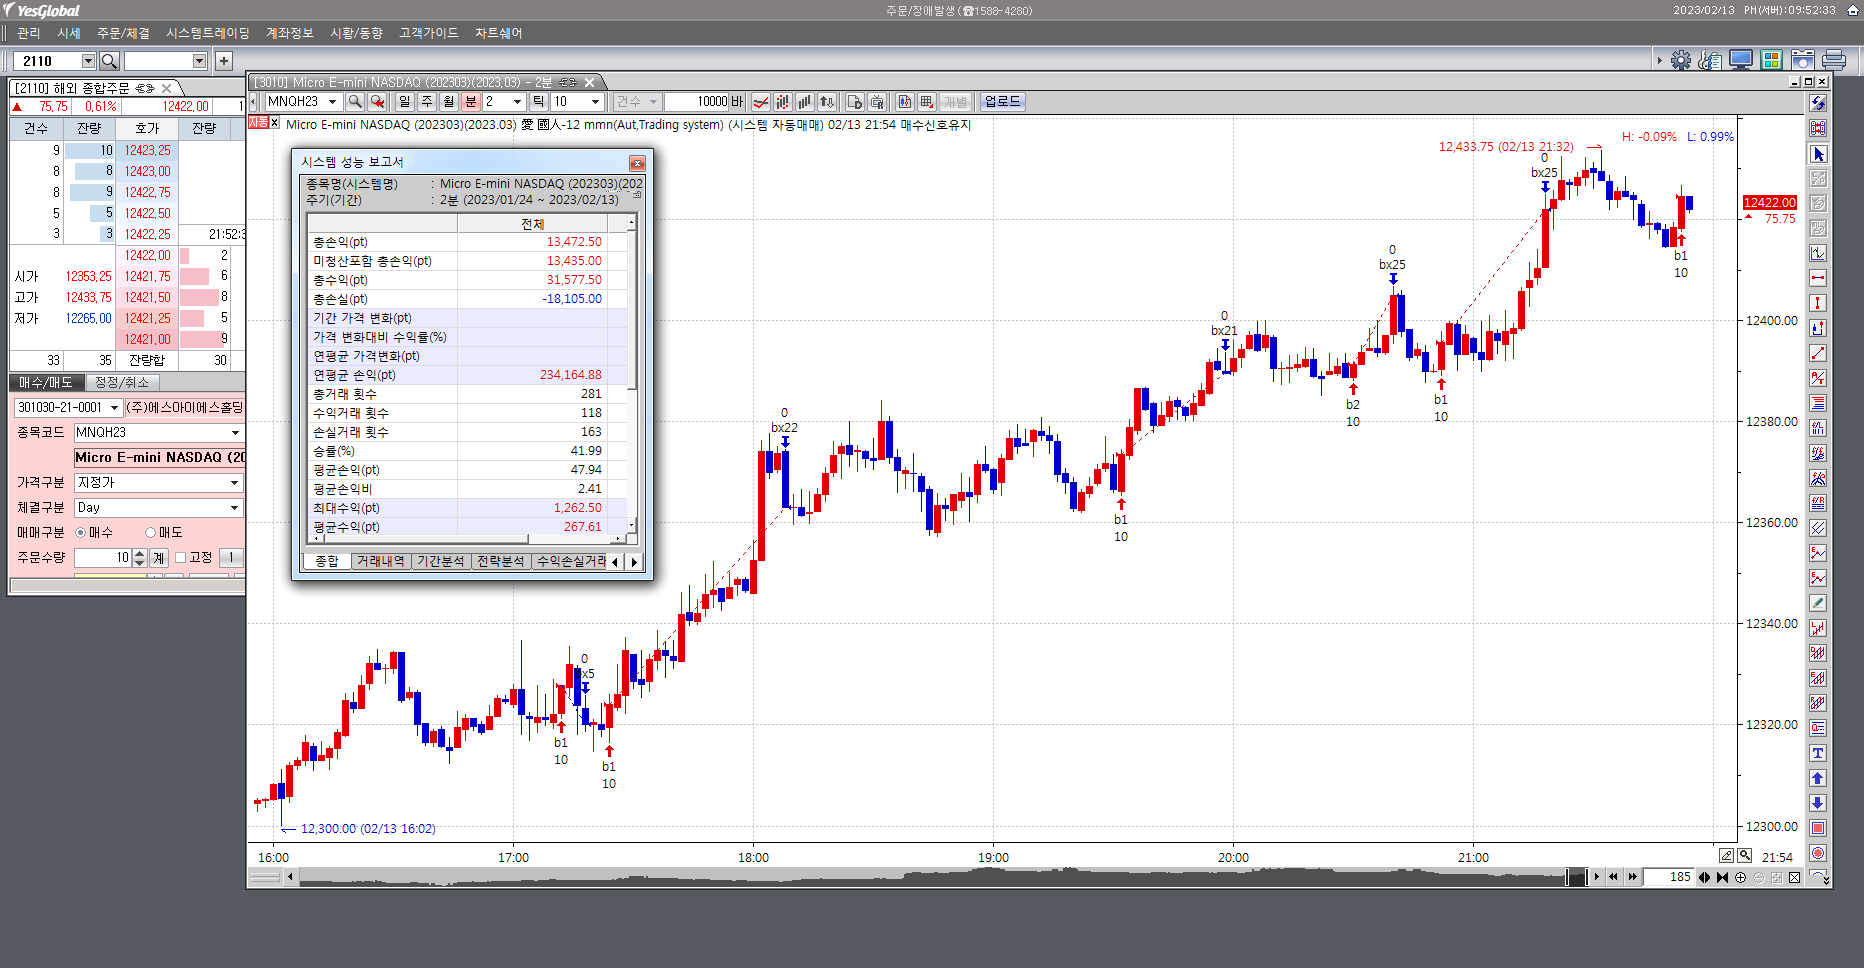
Task: Open the 시스템트레이딩 menu
Action: 207,33
